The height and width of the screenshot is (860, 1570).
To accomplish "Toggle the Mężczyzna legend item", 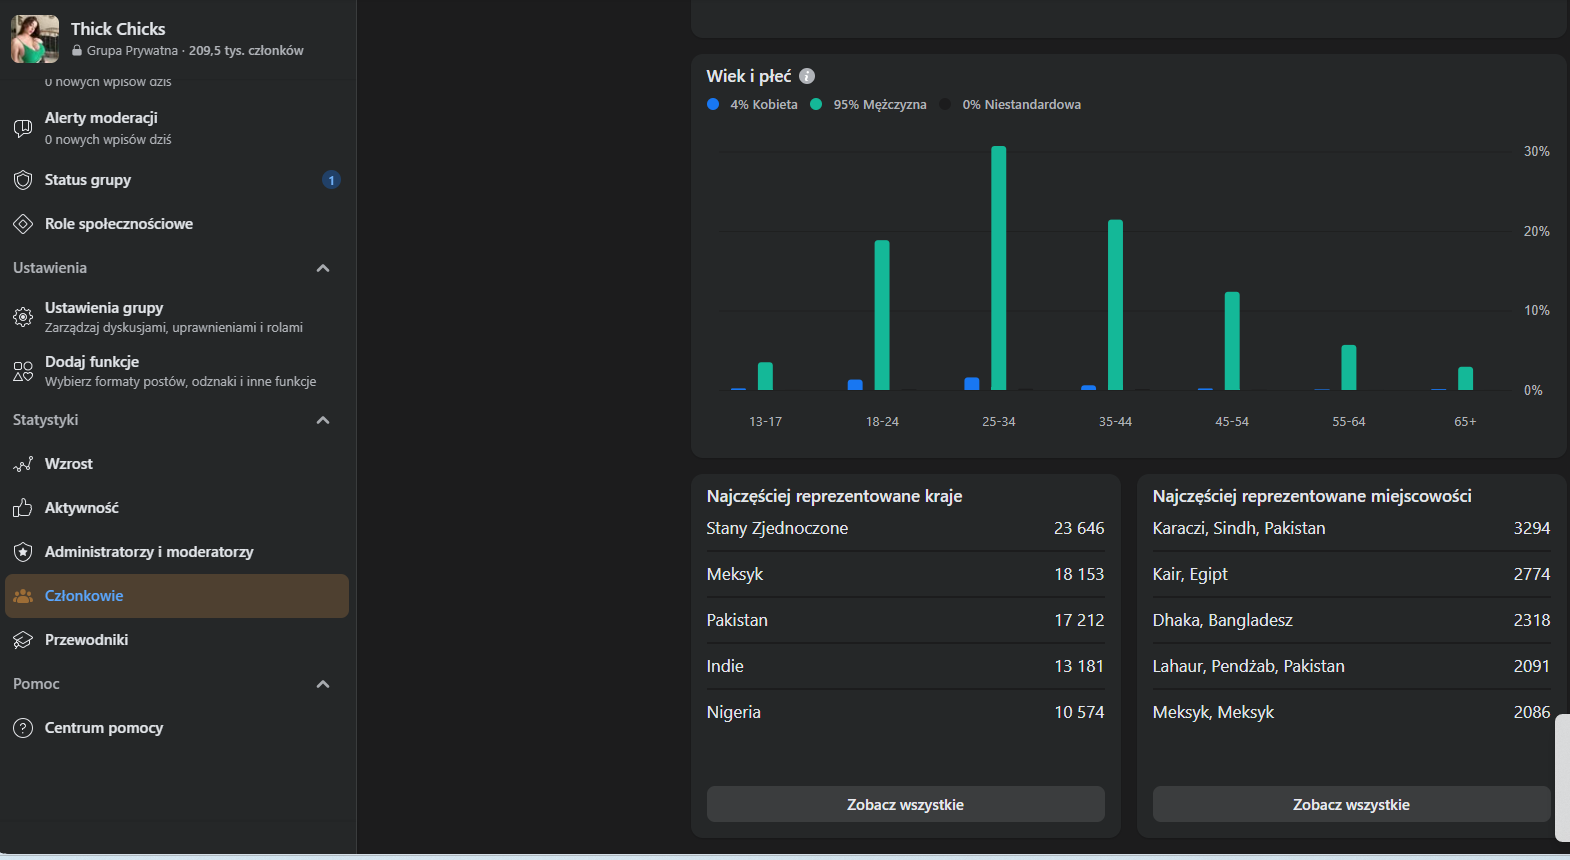I will tap(869, 104).
